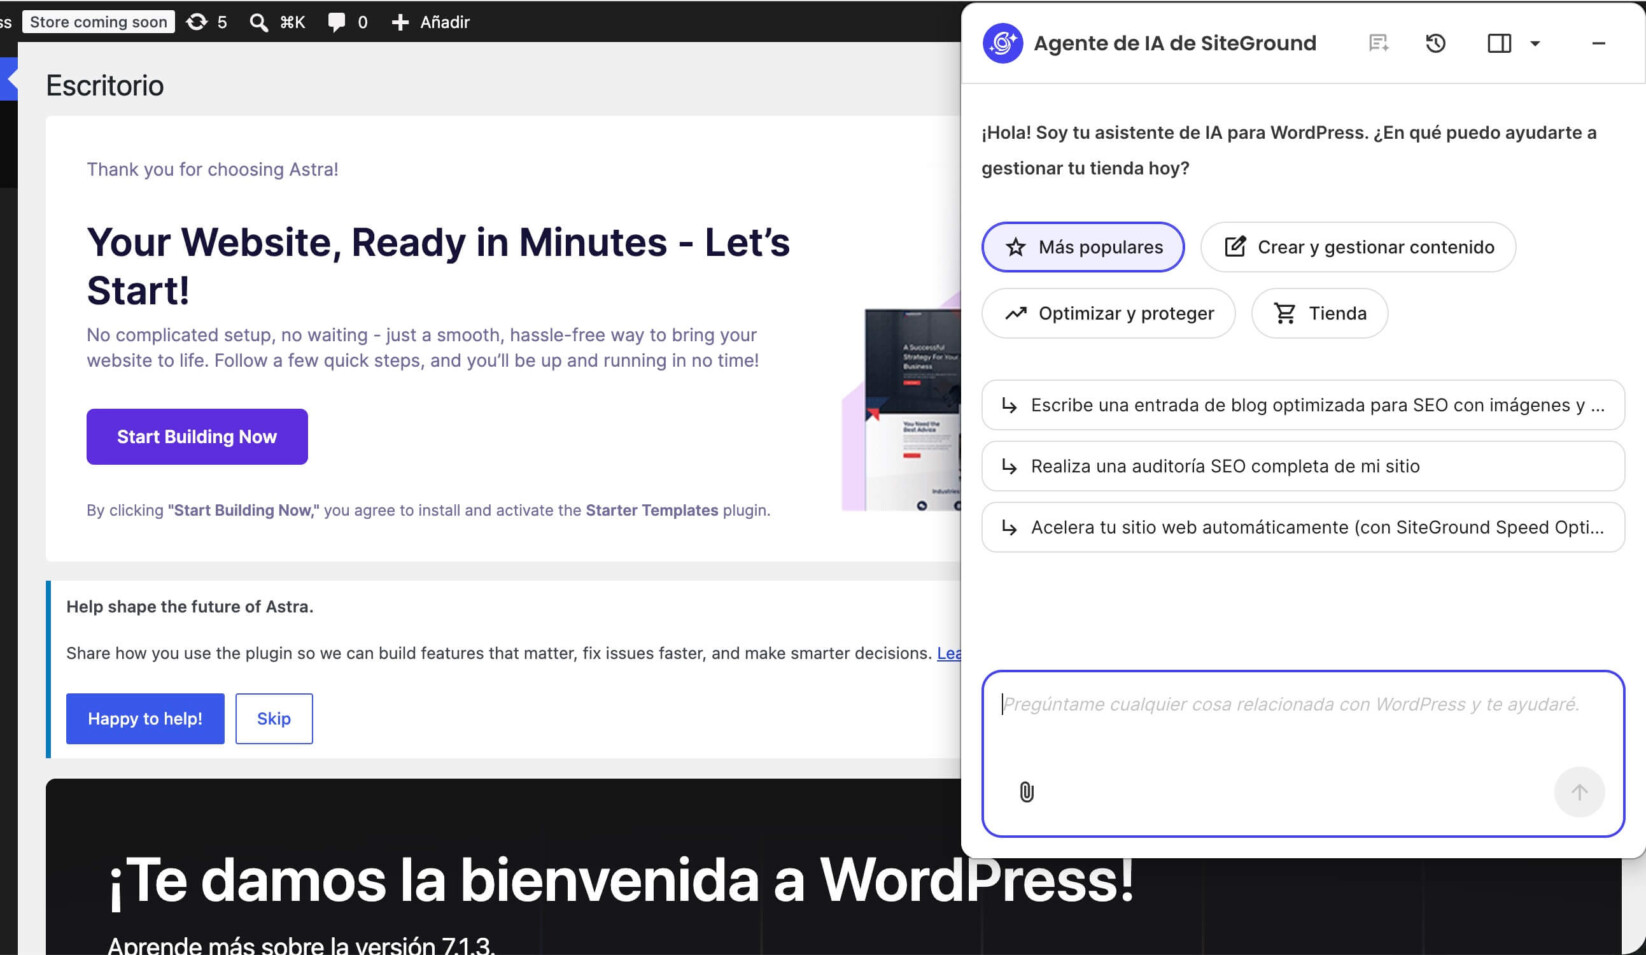Click the Store coming soon badge
Viewport: 1646px width, 955px height.
tap(99, 22)
